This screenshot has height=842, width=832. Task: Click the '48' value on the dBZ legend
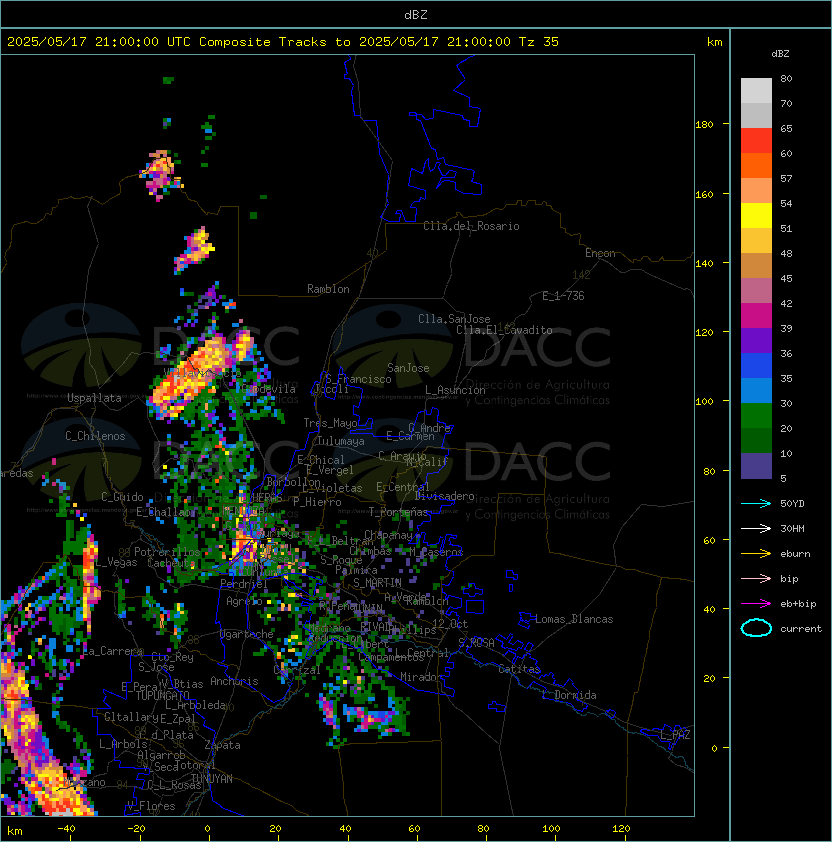click(x=786, y=253)
